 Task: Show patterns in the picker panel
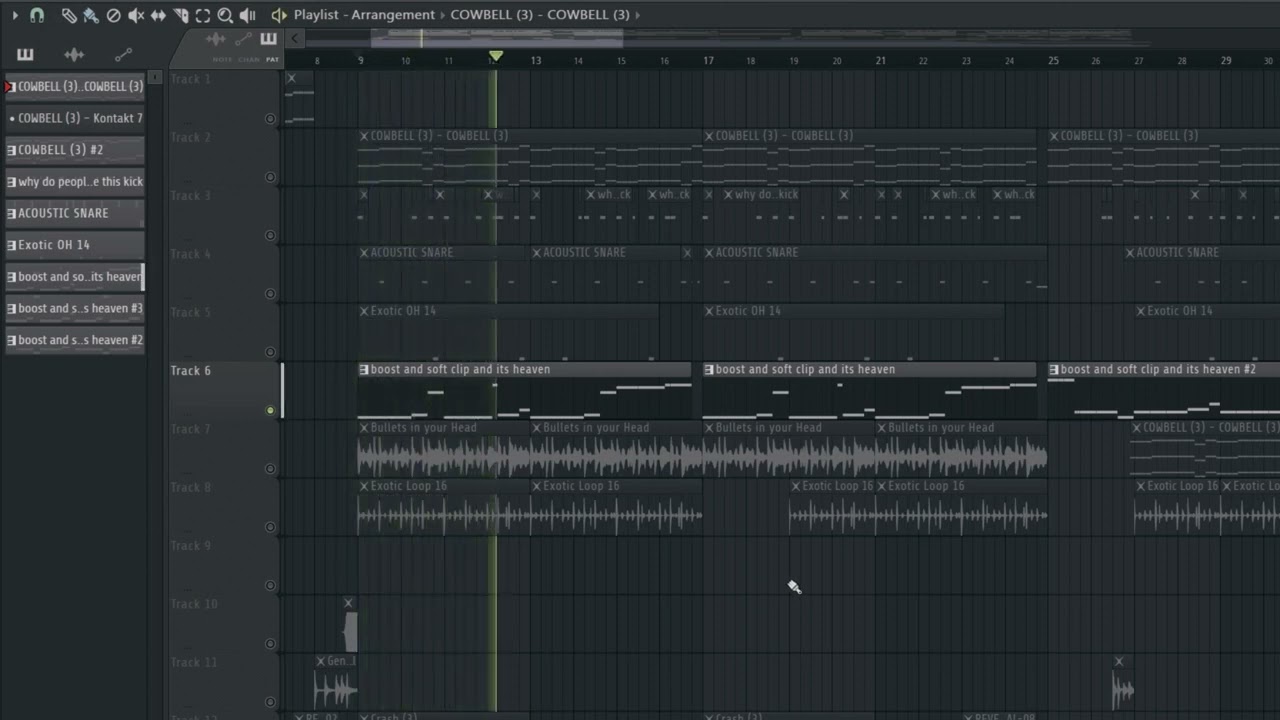click(x=25, y=54)
